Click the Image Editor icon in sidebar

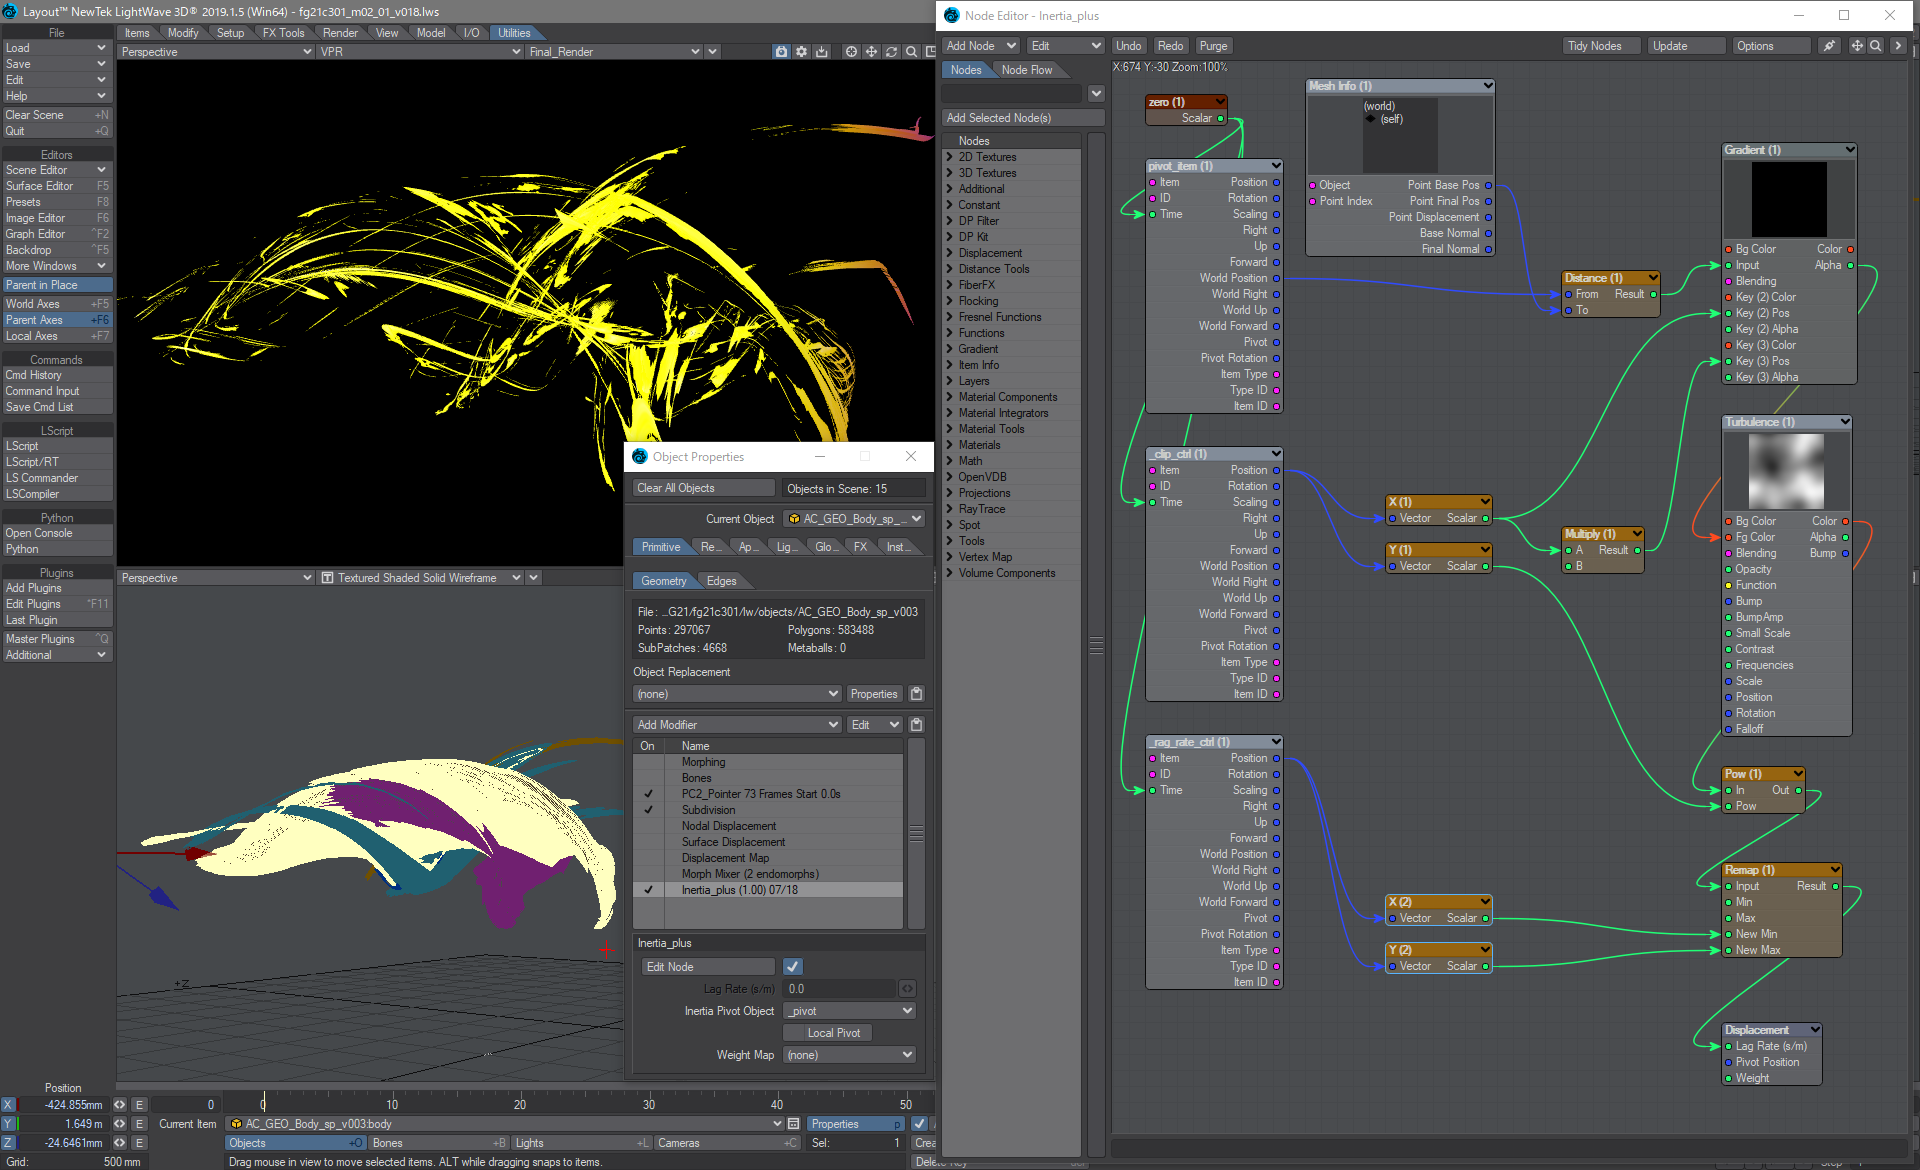click(55, 218)
